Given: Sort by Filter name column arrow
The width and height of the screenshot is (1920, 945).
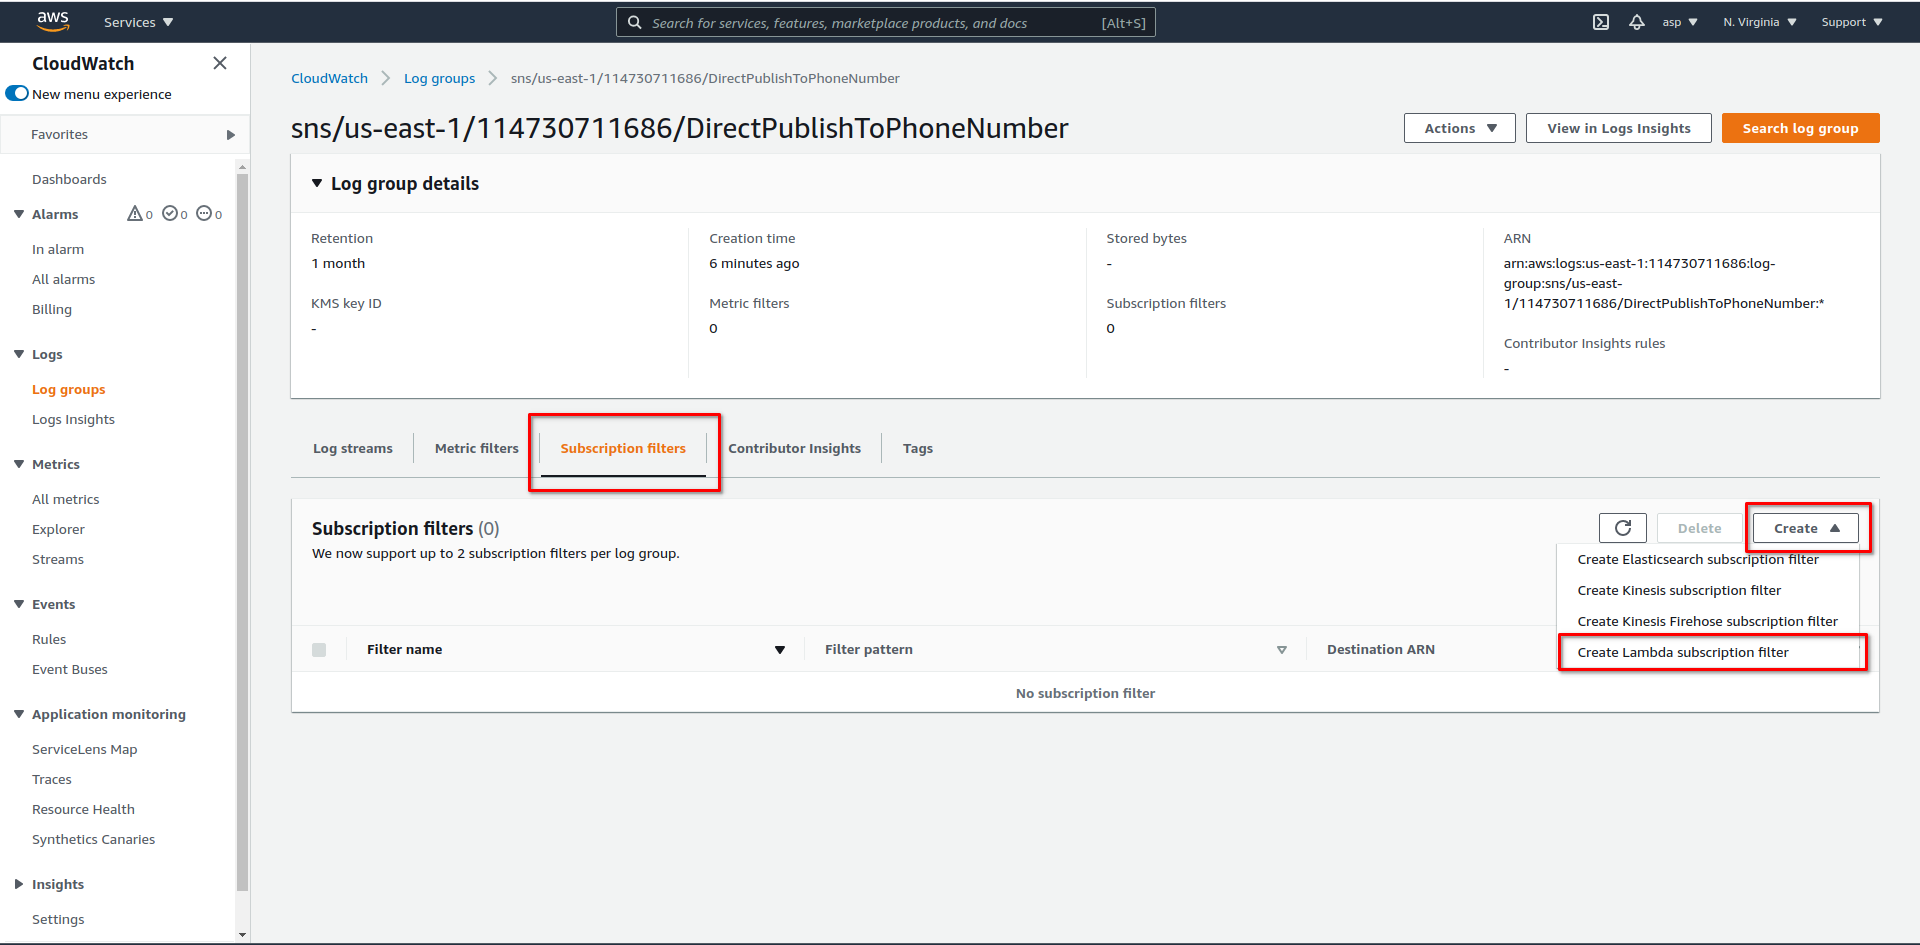Looking at the screenshot, I should [x=780, y=650].
